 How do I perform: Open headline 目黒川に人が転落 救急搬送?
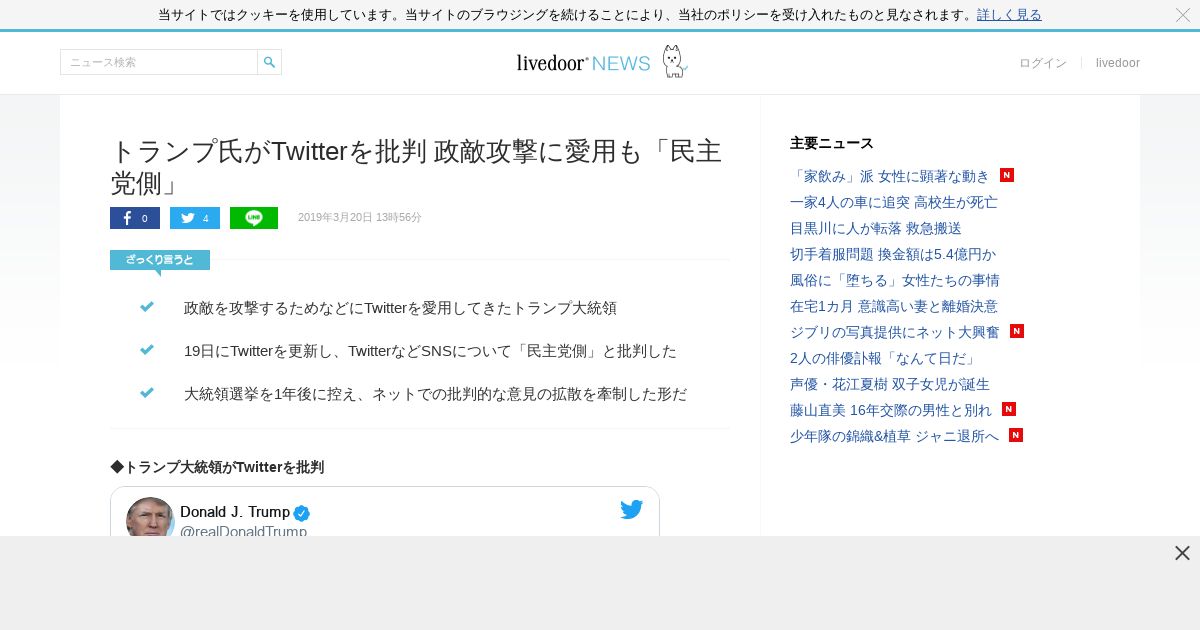coord(876,228)
